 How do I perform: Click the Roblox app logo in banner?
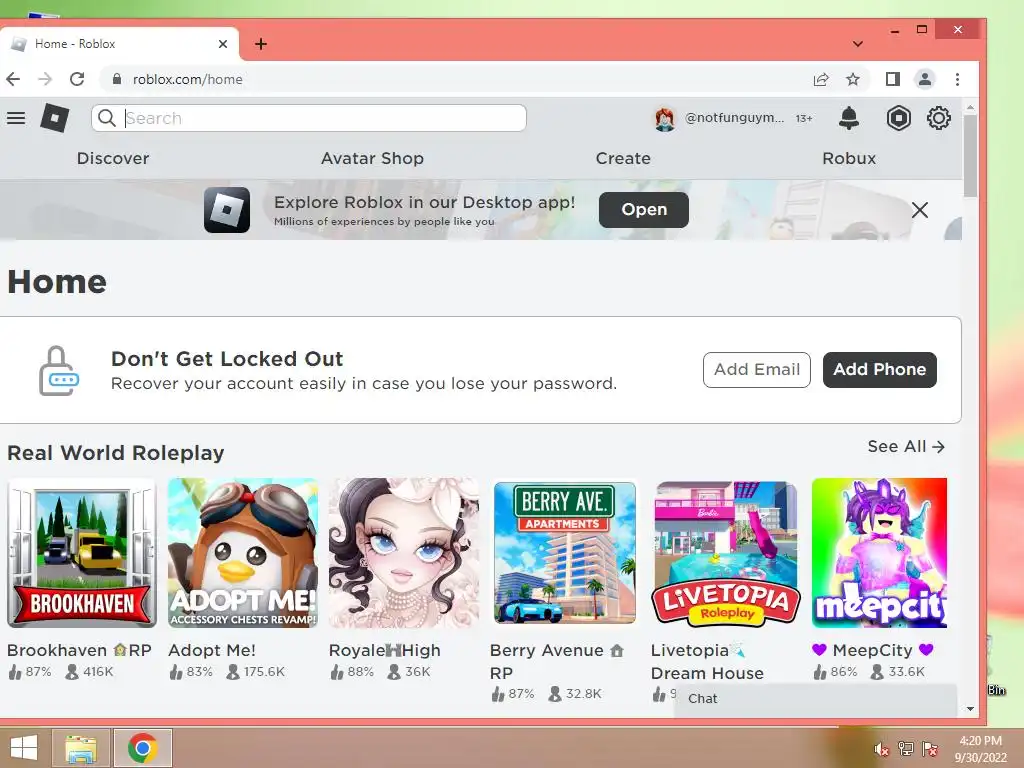tap(227, 210)
